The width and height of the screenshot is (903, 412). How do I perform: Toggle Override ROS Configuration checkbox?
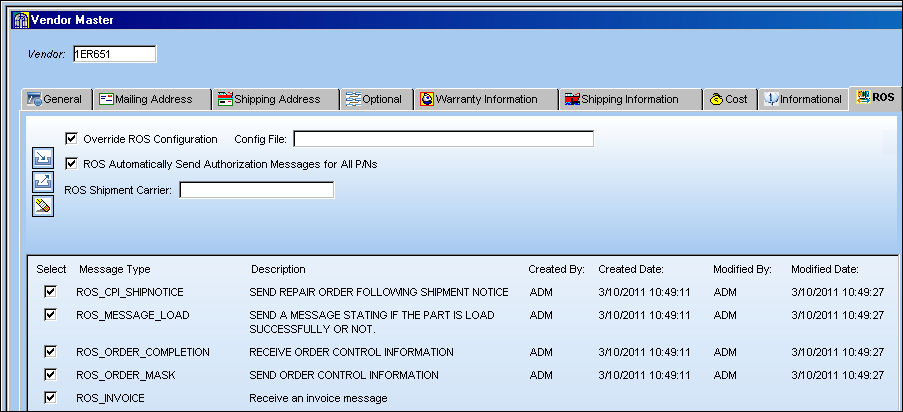[71, 138]
